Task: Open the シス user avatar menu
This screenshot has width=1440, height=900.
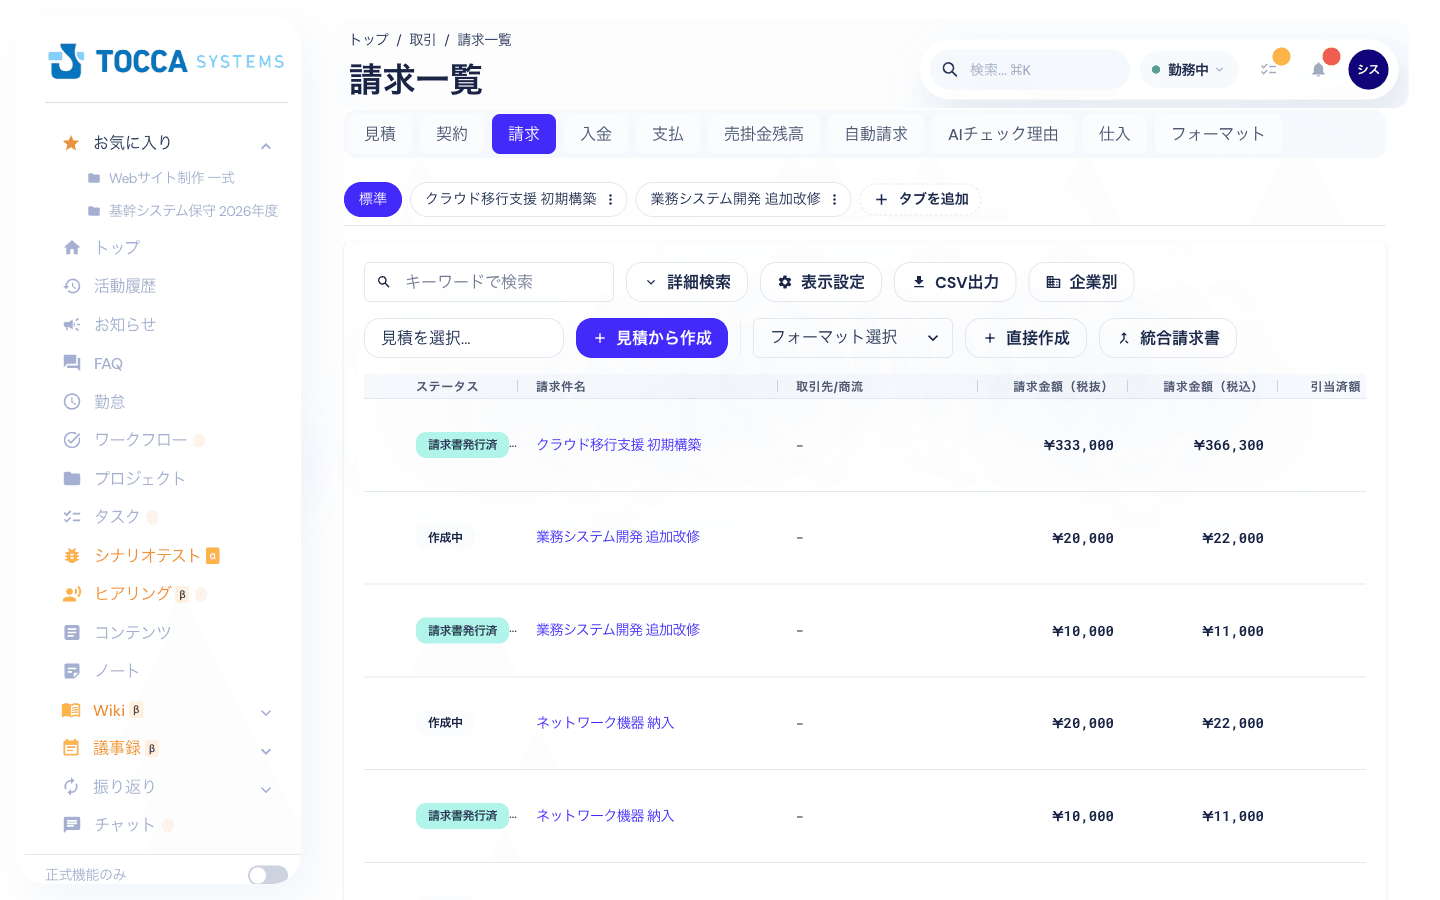Action: click(1368, 70)
